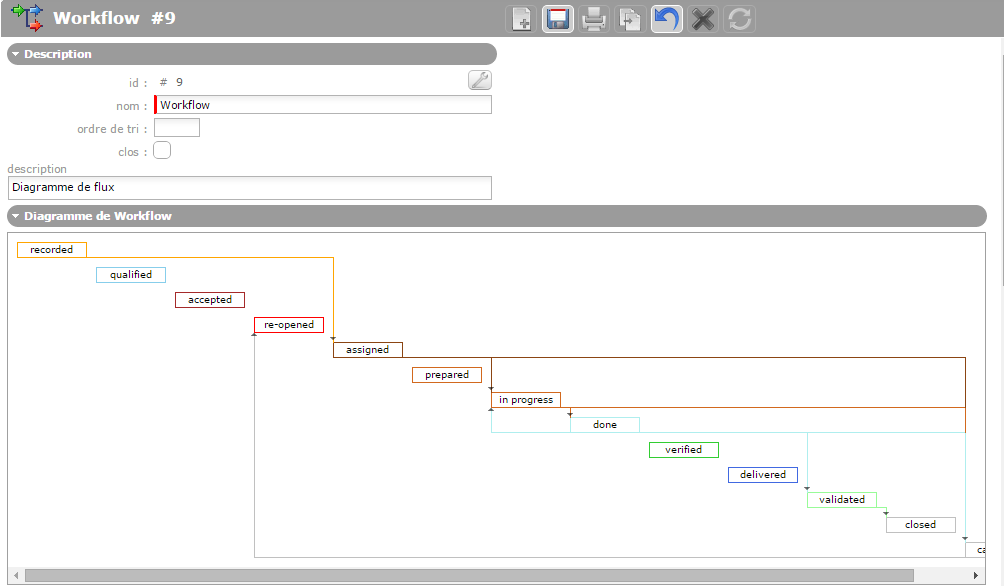The width and height of the screenshot is (1004, 586).
Task: Collapse the Description section
Action: point(17,54)
